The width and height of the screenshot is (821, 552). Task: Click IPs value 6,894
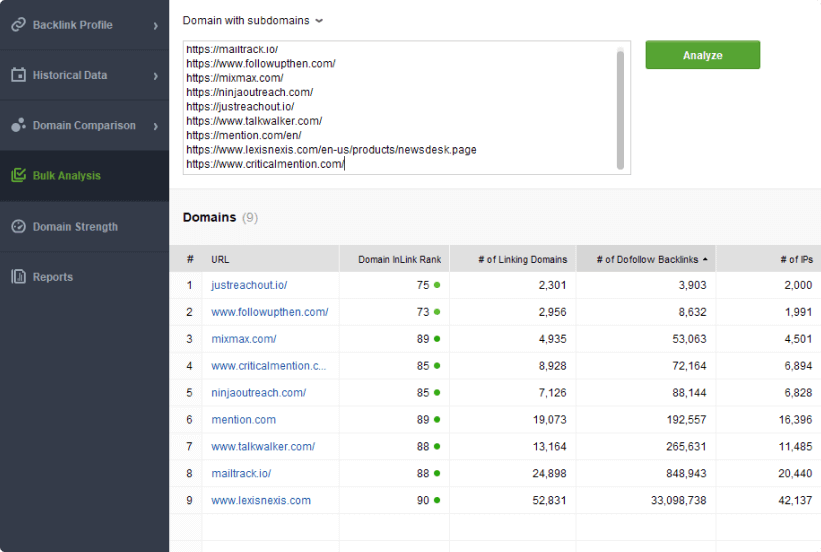point(798,366)
